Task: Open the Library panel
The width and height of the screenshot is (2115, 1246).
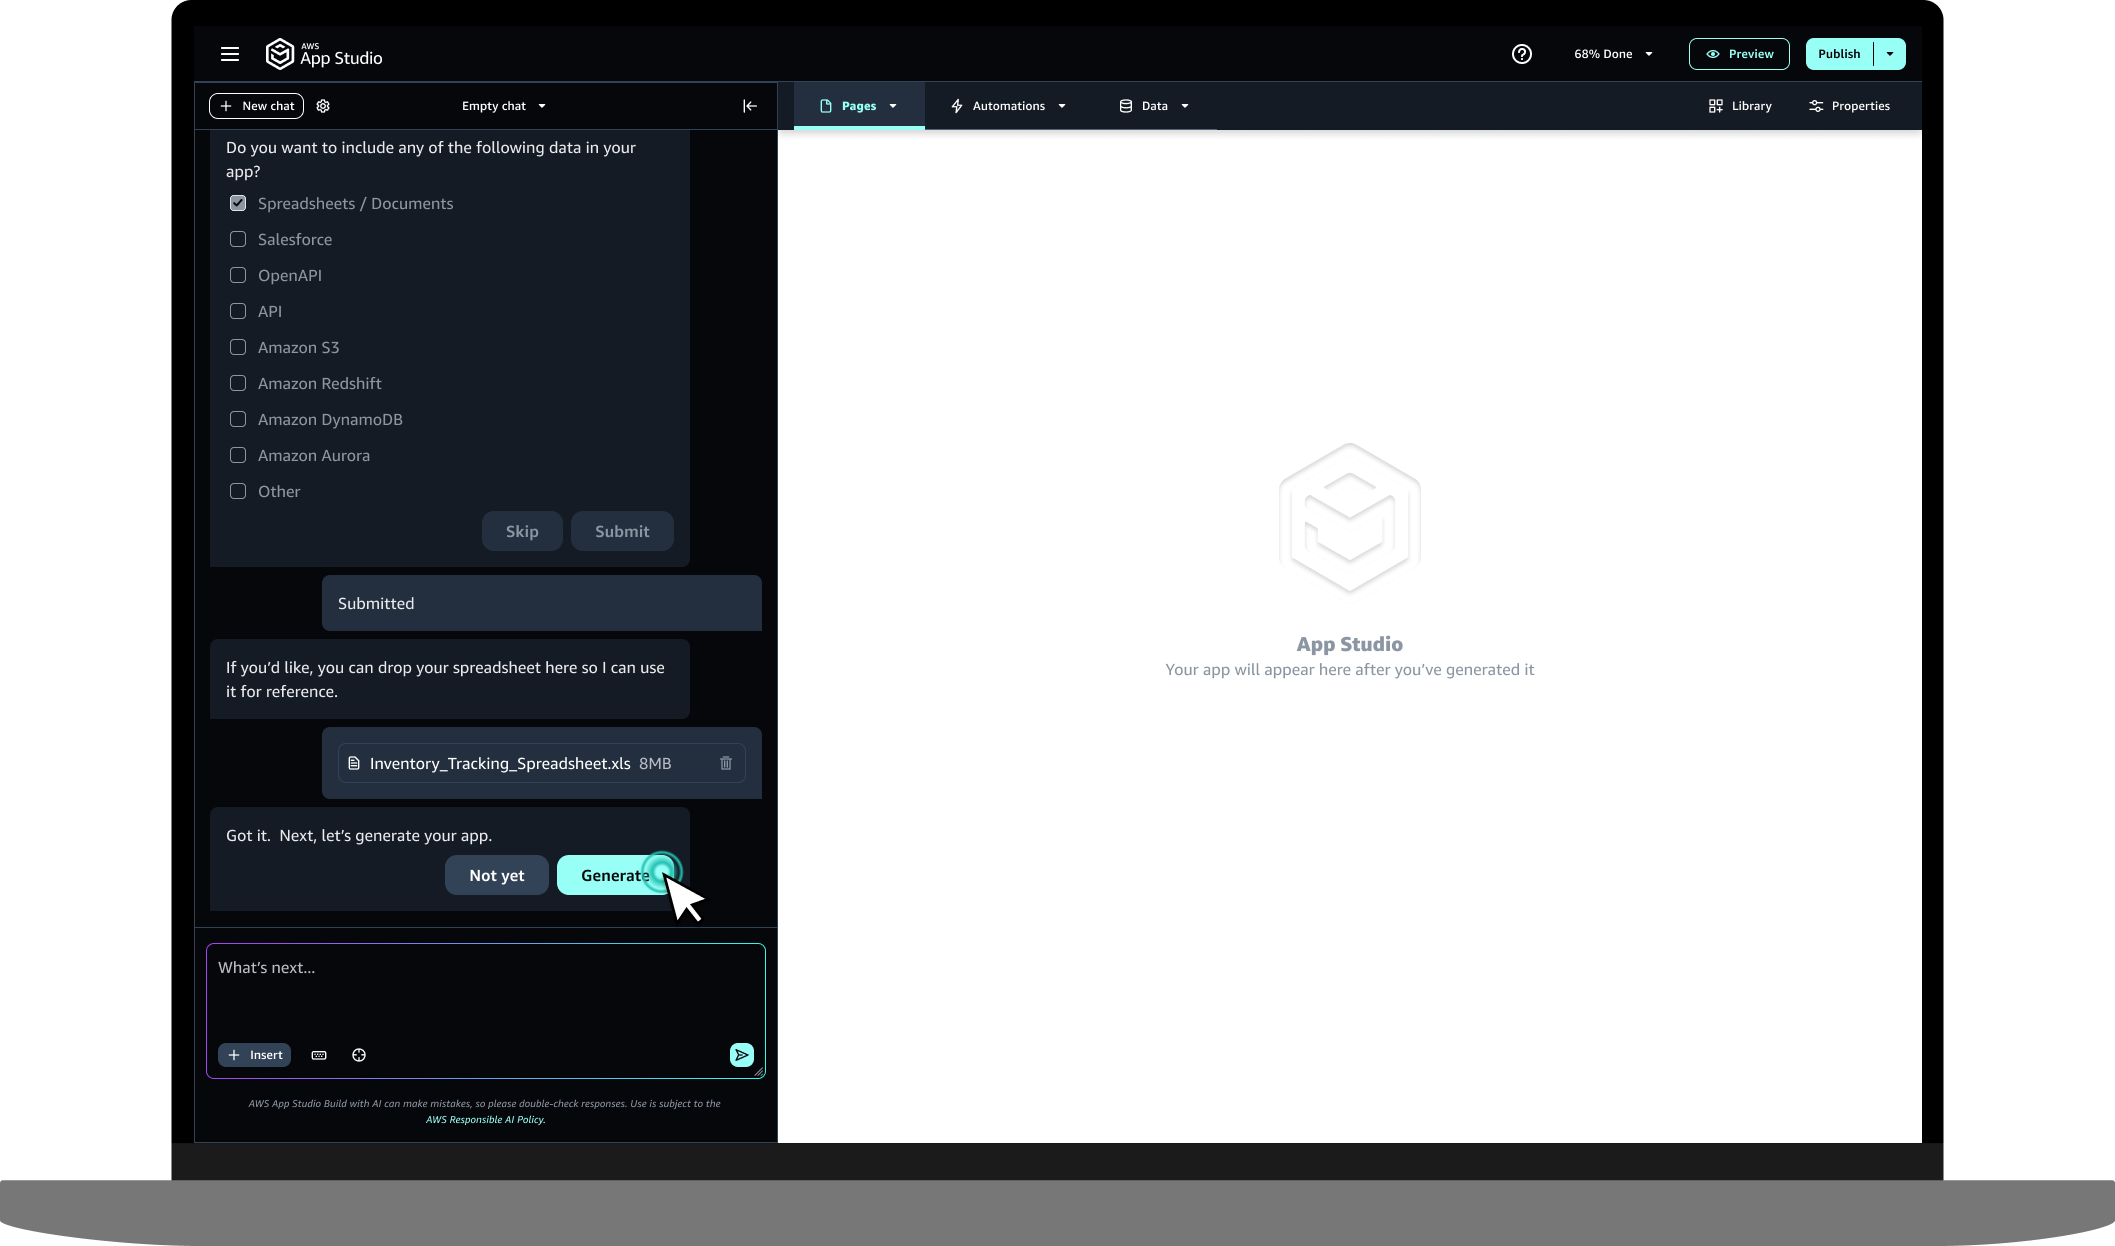Action: [x=1740, y=106]
